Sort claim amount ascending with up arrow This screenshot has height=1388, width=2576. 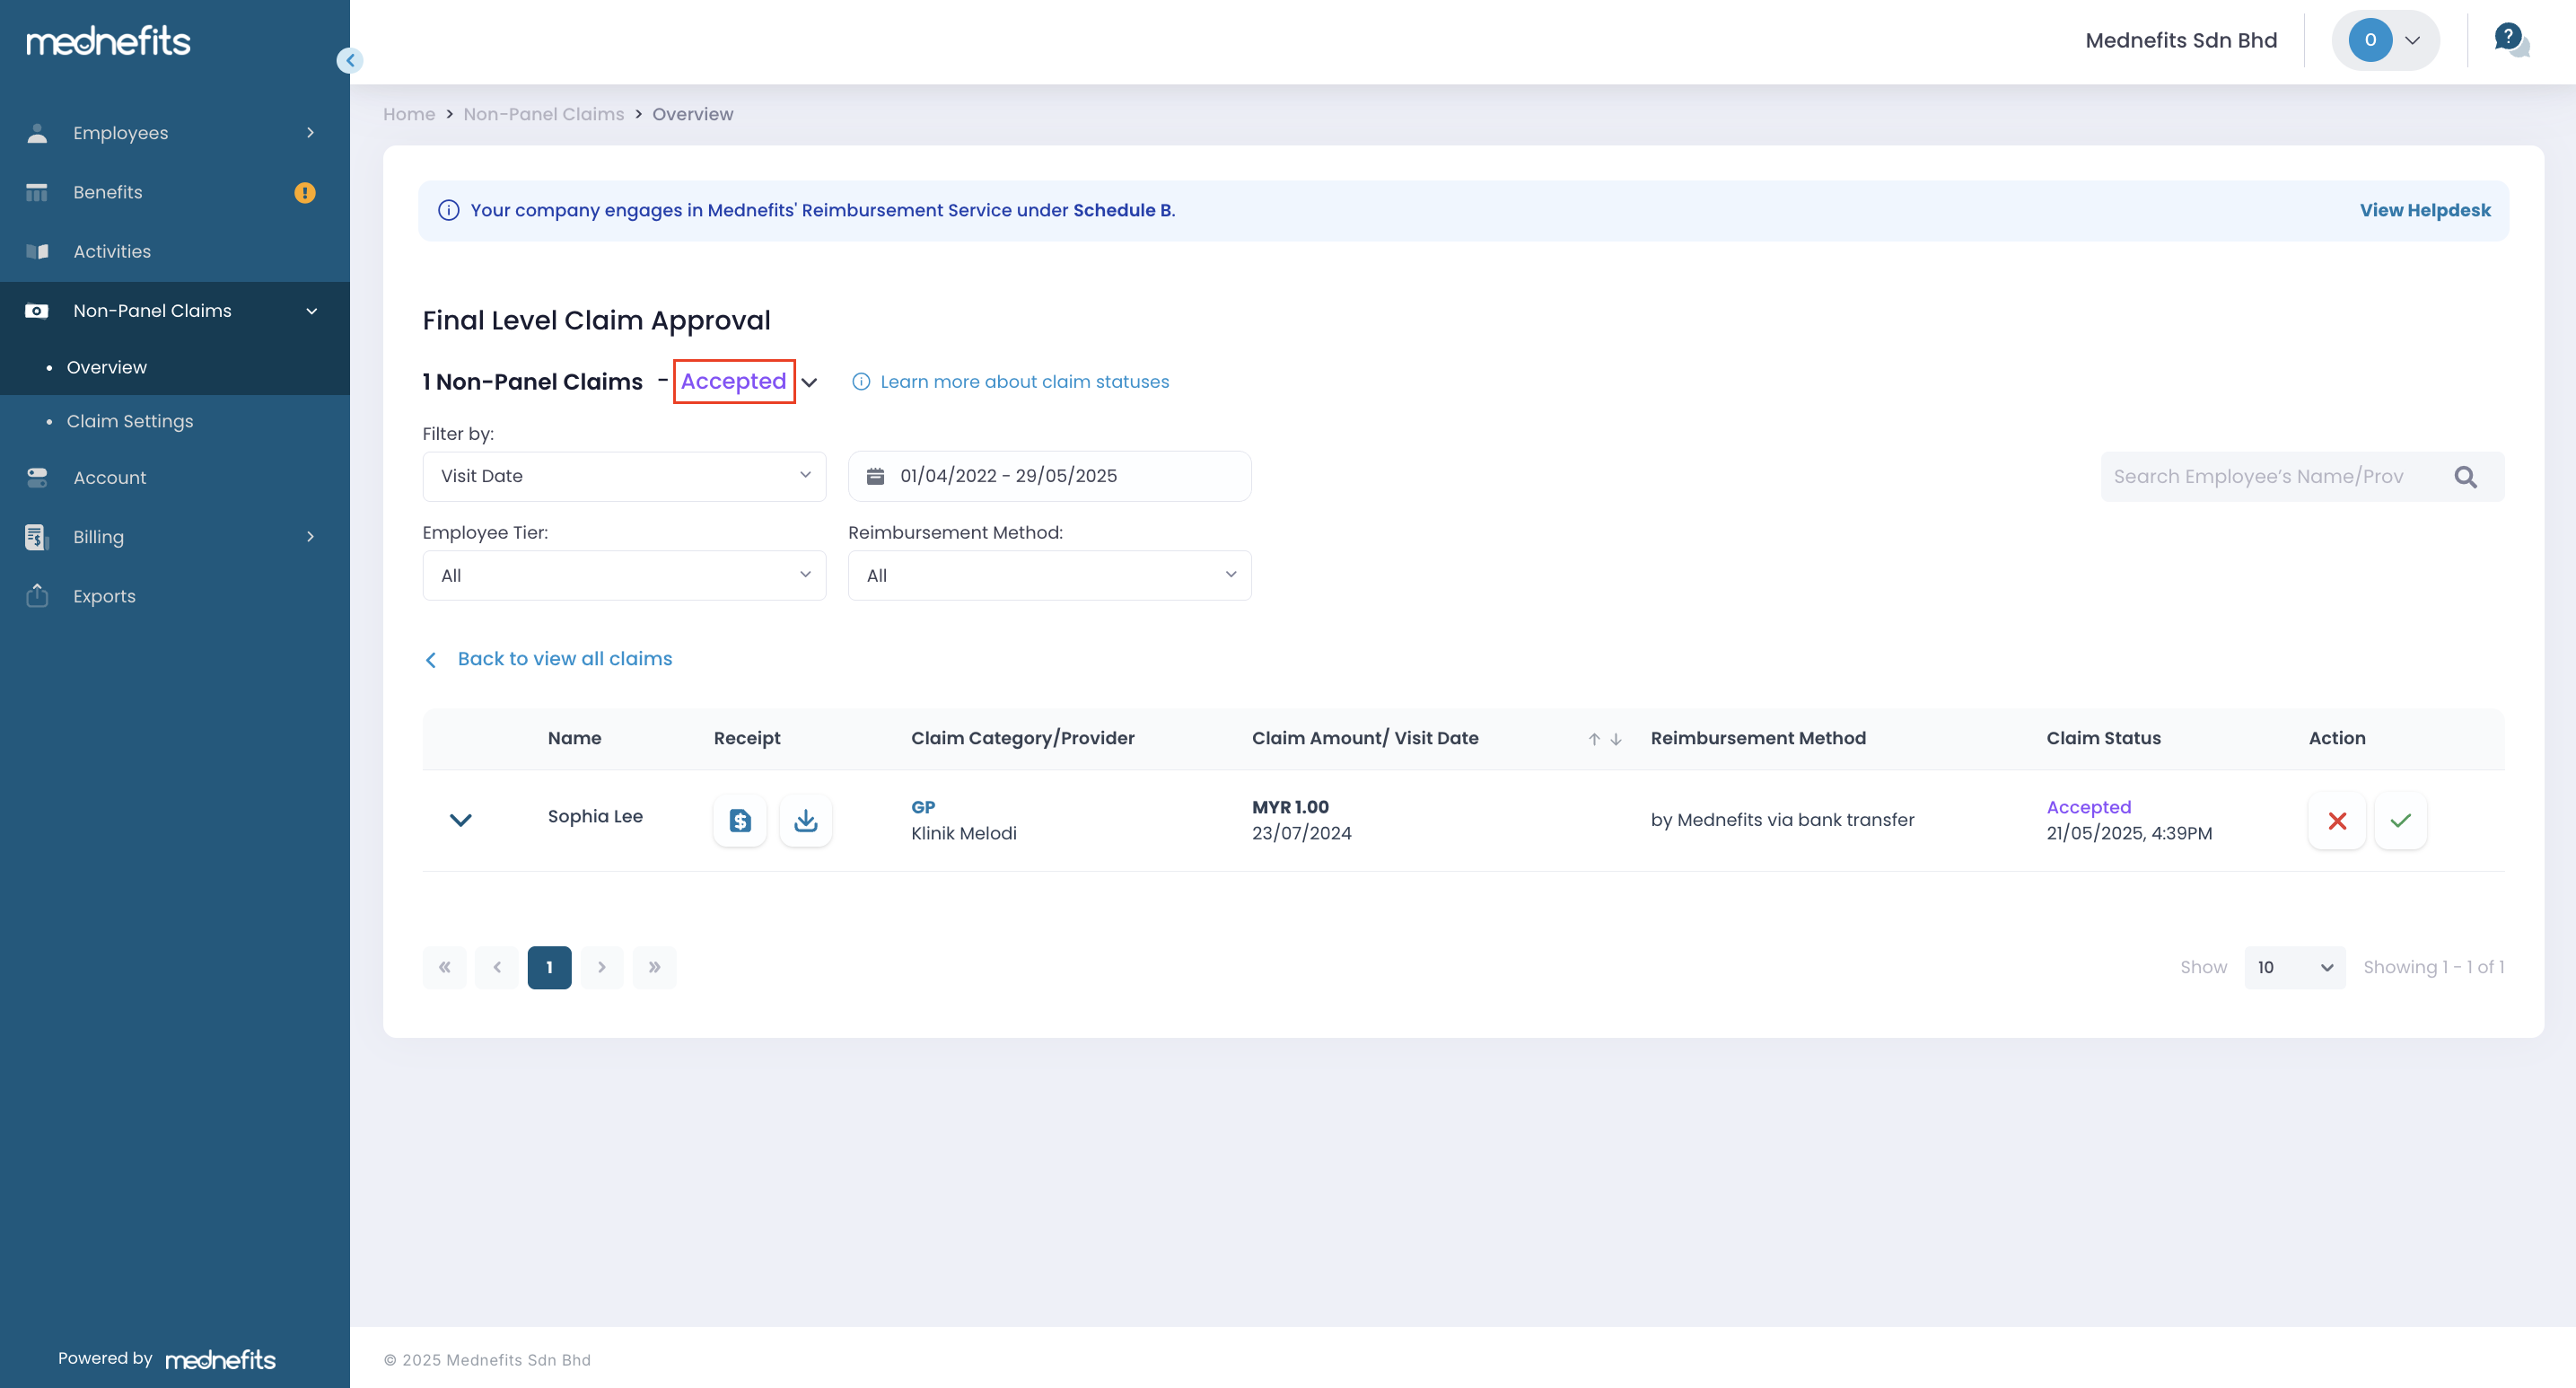(1593, 739)
